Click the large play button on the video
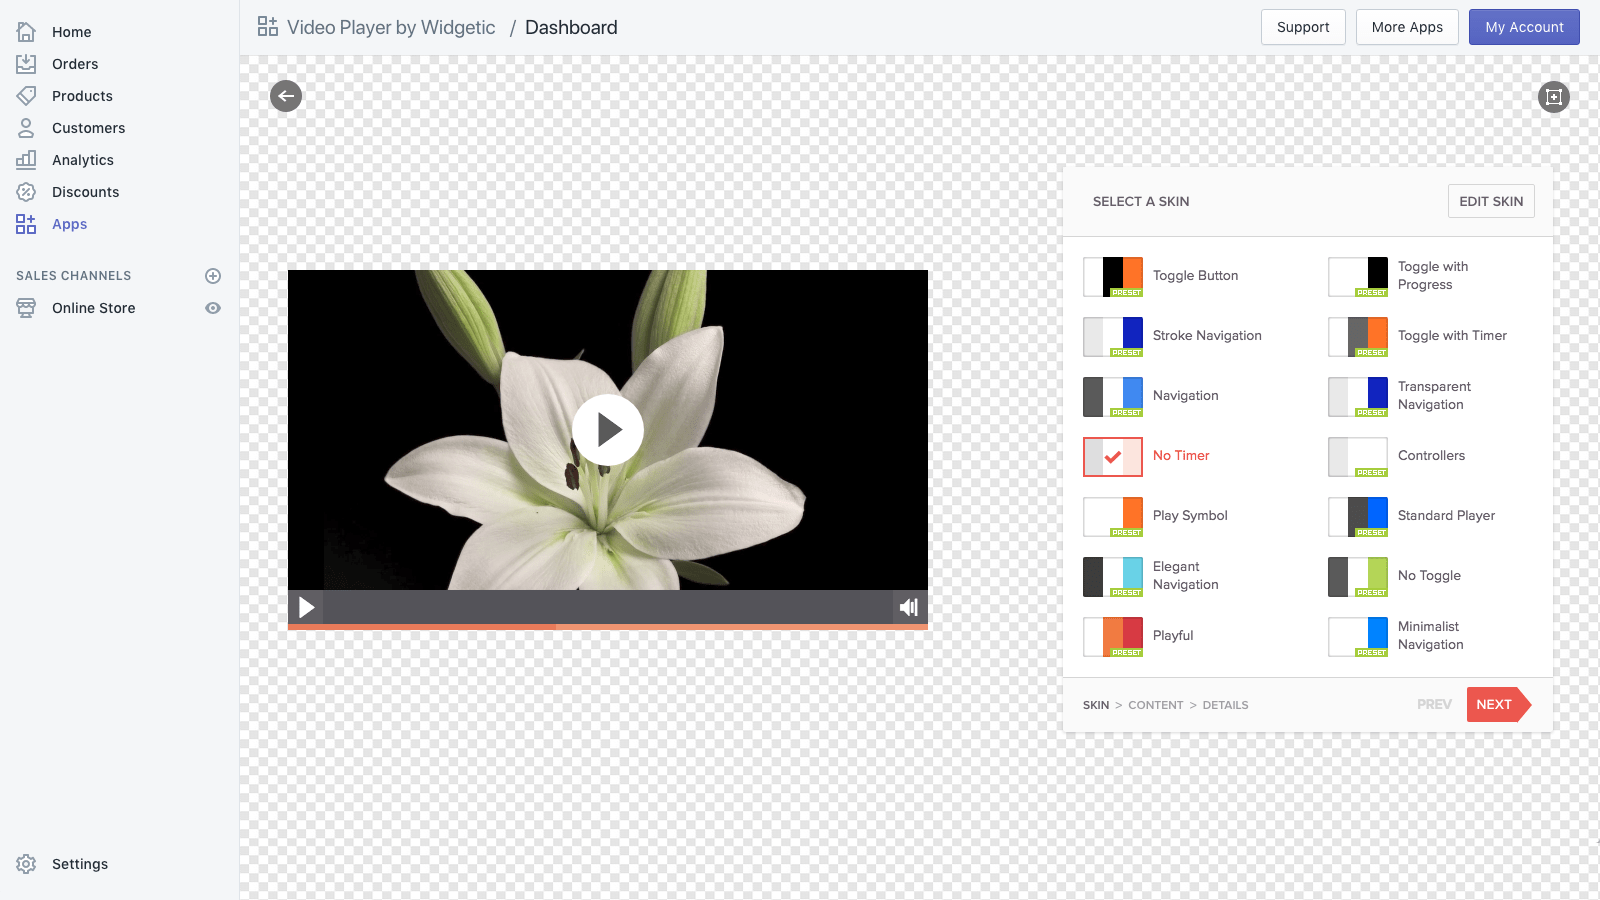The height and width of the screenshot is (900, 1600). pyautogui.click(x=607, y=429)
